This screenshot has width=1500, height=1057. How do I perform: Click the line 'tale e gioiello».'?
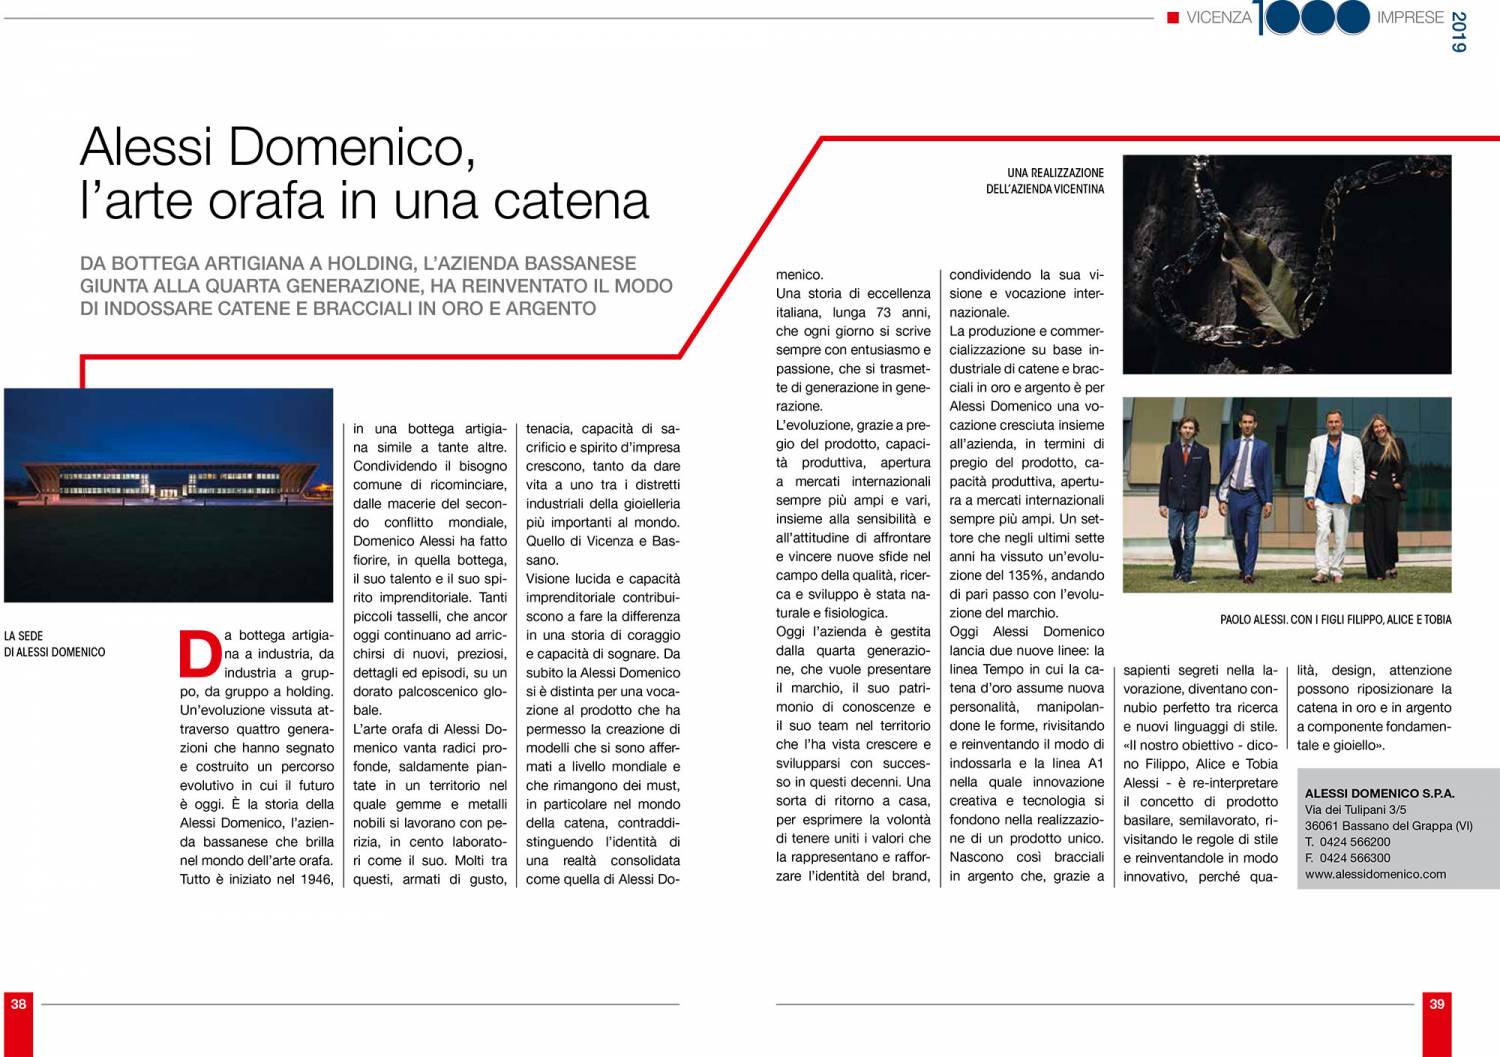[1341, 745]
